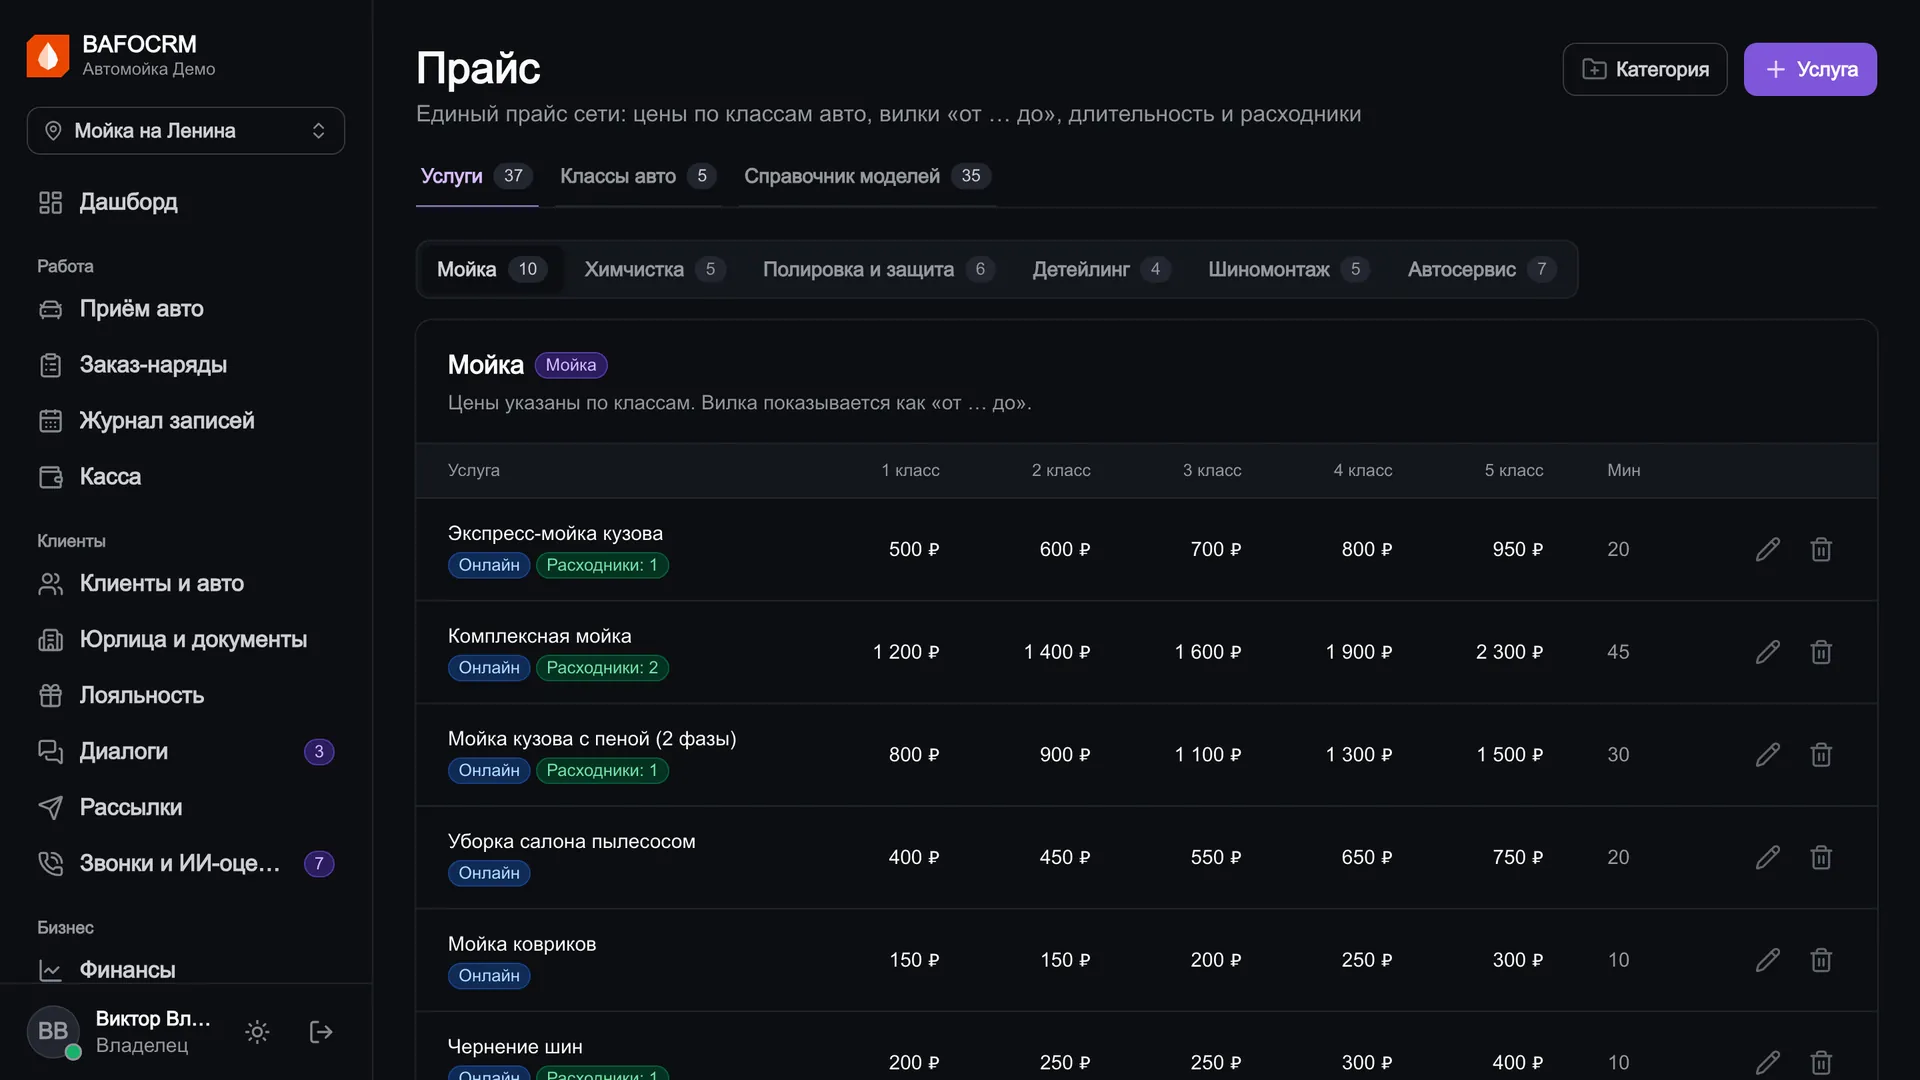Open Касса in the sidebar
Viewport: 1920px width, 1080px height.
[x=186, y=477]
